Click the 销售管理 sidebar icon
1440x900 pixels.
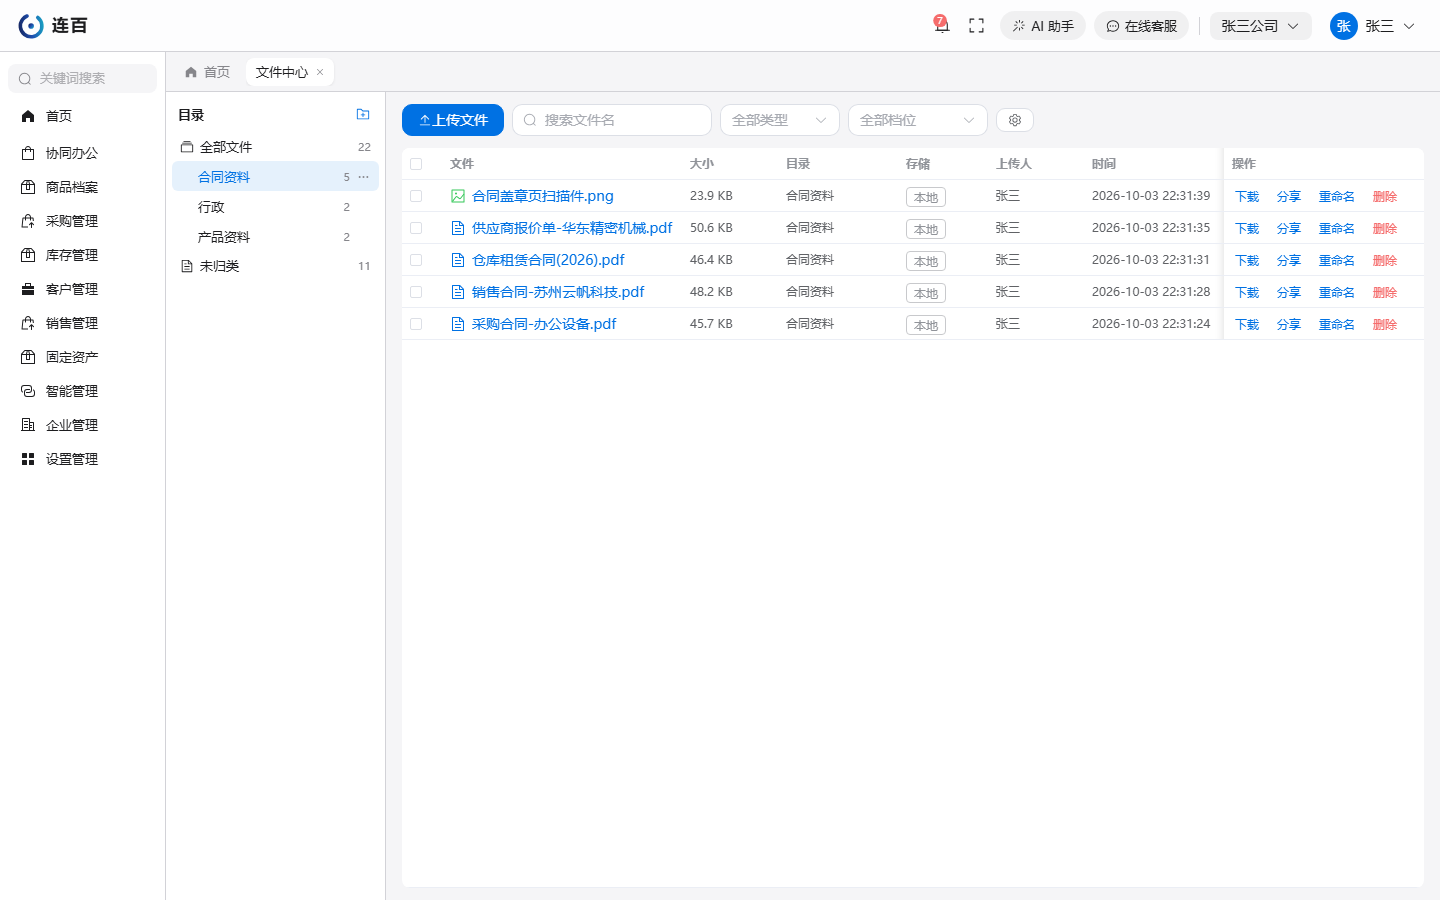[28, 323]
